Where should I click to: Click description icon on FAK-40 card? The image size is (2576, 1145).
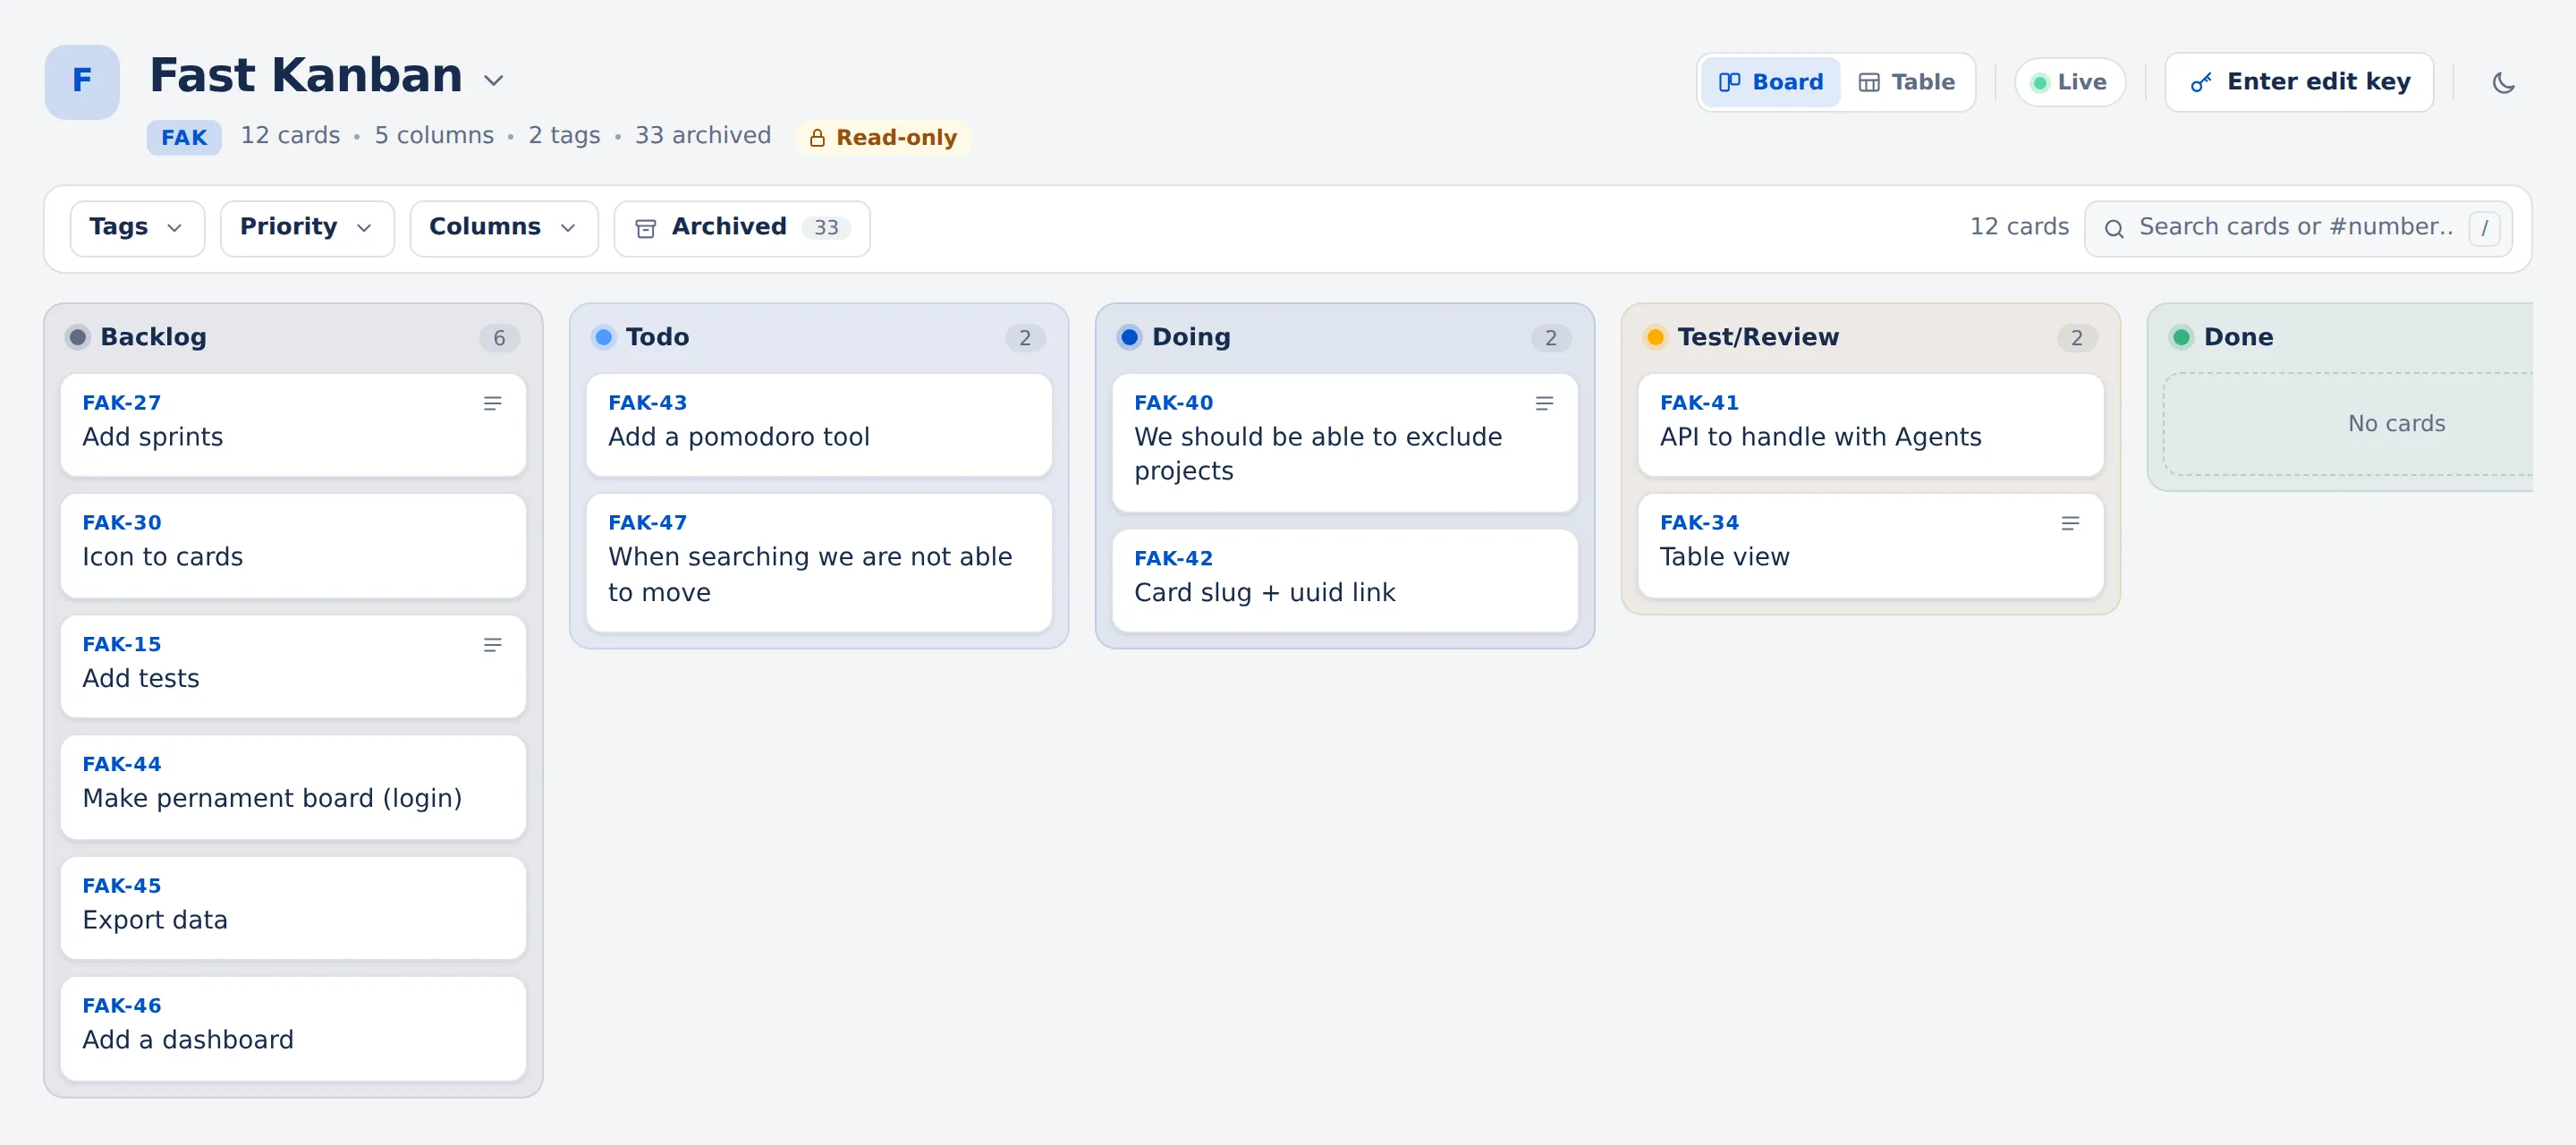pos(1544,403)
